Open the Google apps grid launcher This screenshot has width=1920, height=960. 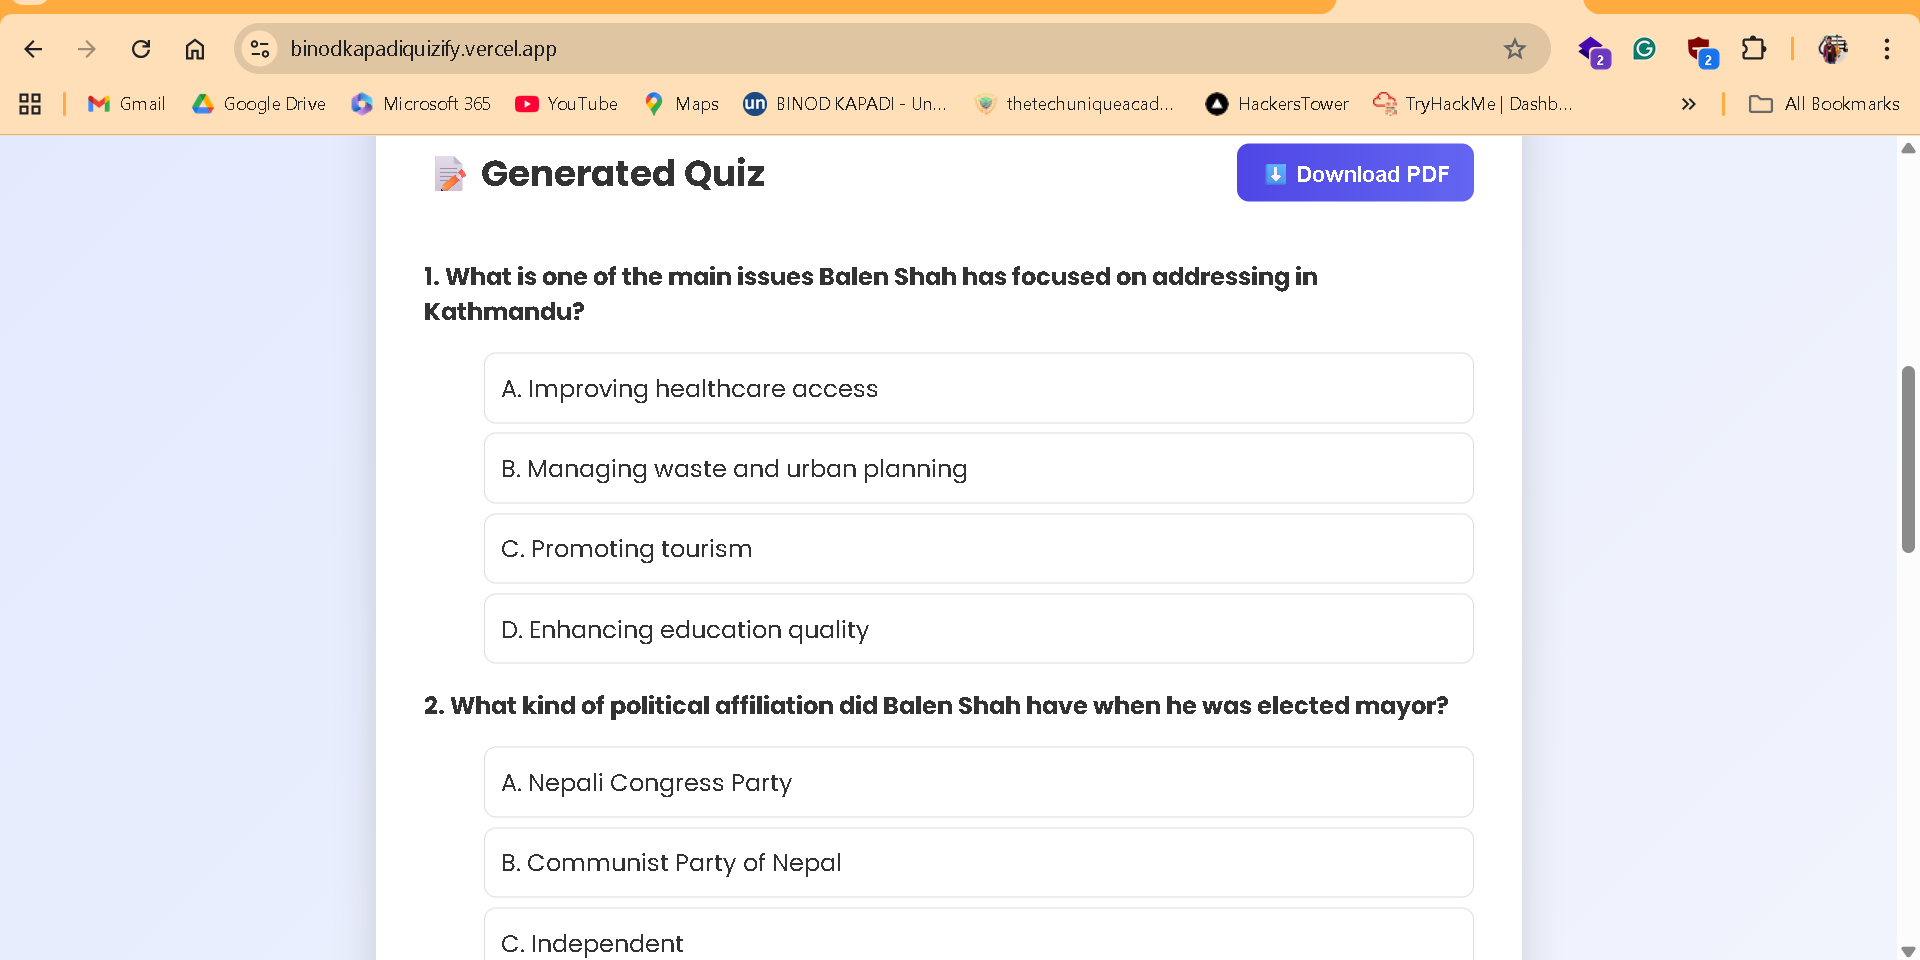point(29,103)
